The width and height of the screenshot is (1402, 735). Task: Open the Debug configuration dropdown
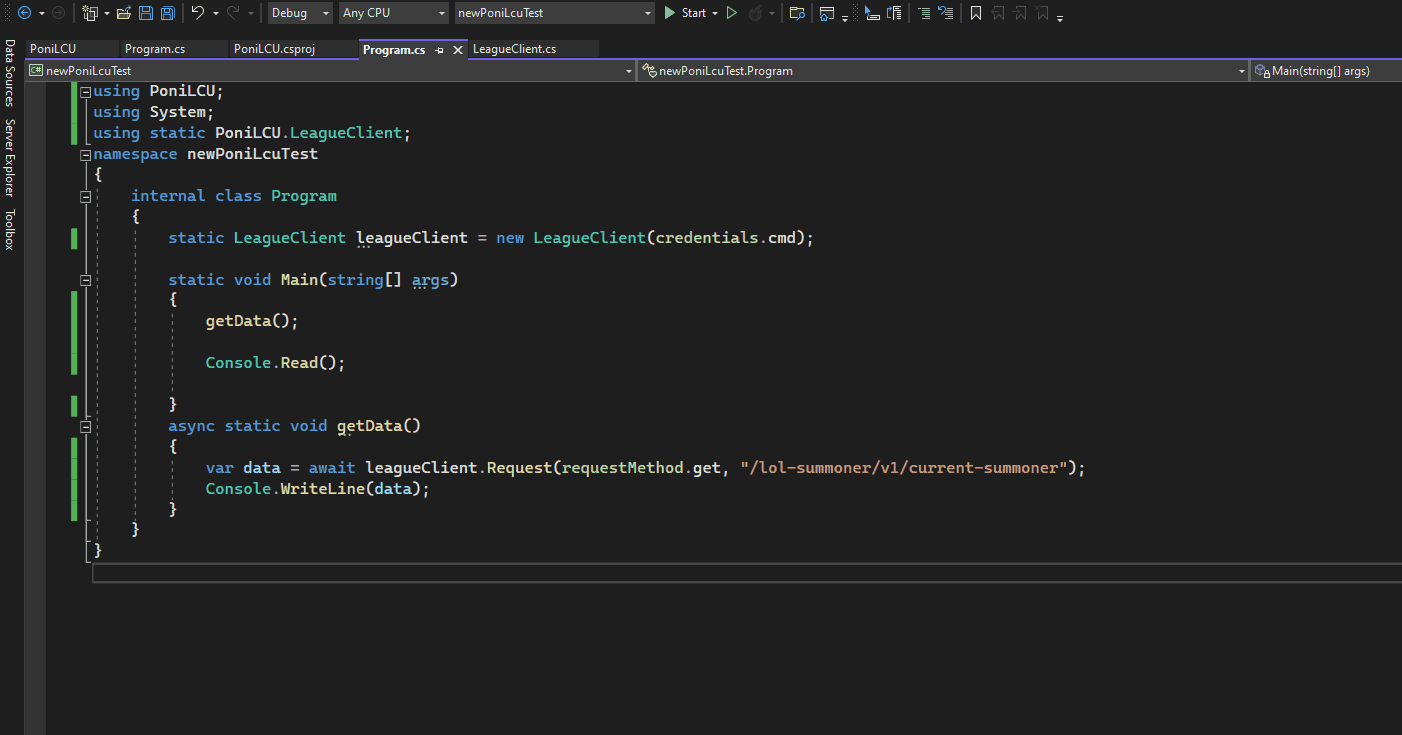(328, 12)
